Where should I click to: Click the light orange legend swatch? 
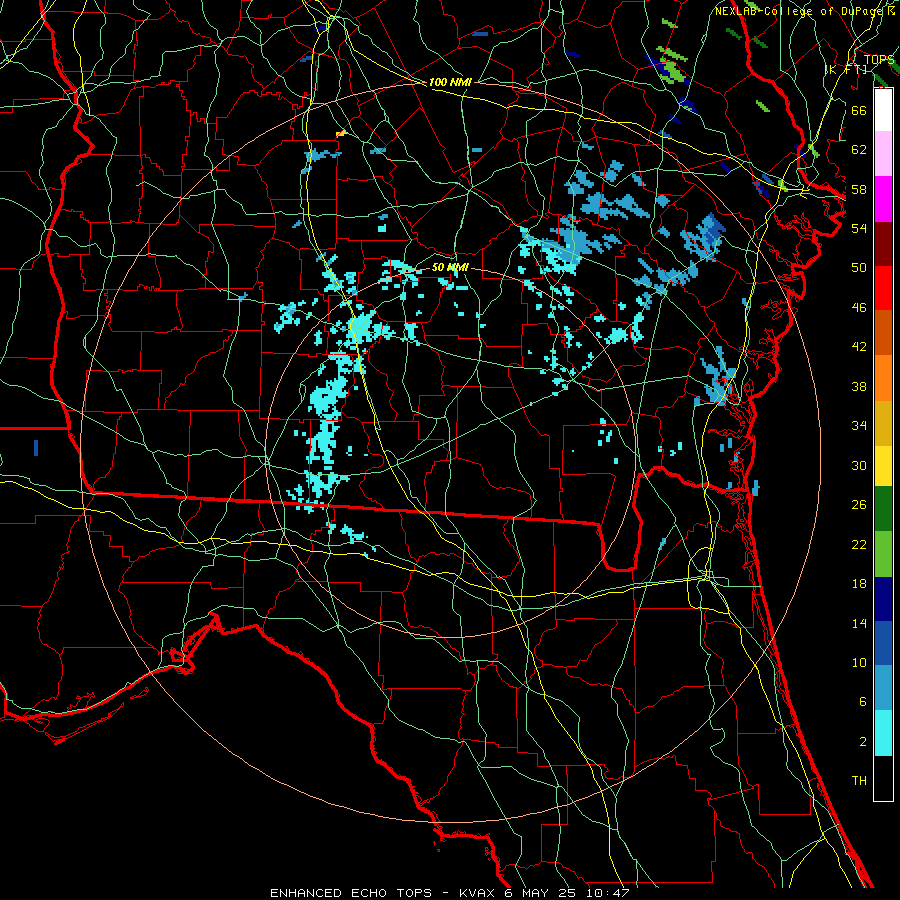click(883, 378)
